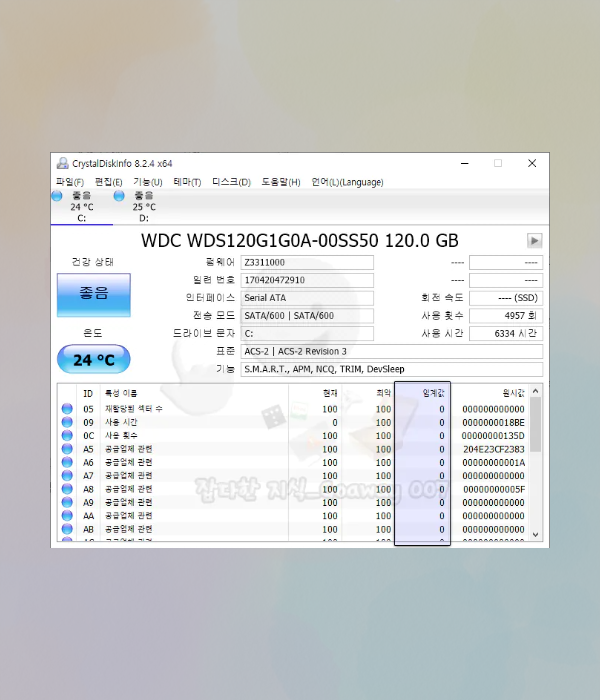Screen dimensions: 600x700
Task: Click the status circle of attribute A7
Action: (x=67, y=475)
